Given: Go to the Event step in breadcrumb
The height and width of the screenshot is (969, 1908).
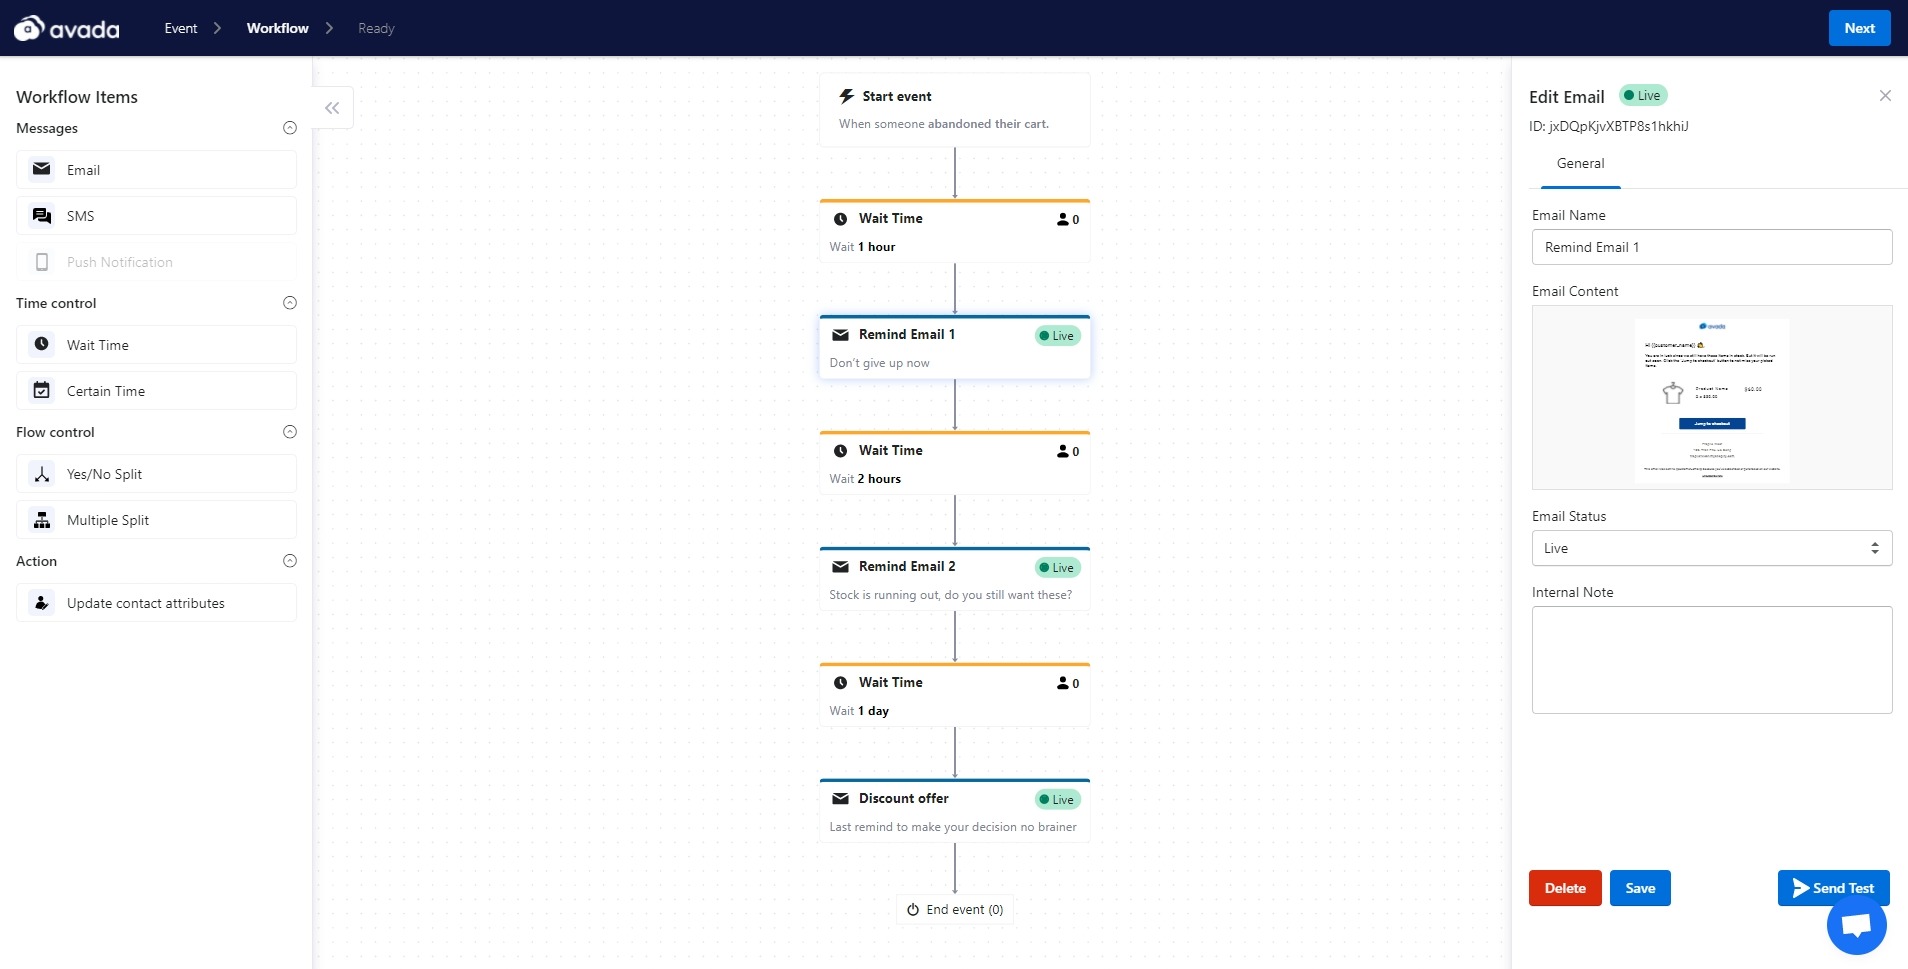Looking at the screenshot, I should coord(181,28).
